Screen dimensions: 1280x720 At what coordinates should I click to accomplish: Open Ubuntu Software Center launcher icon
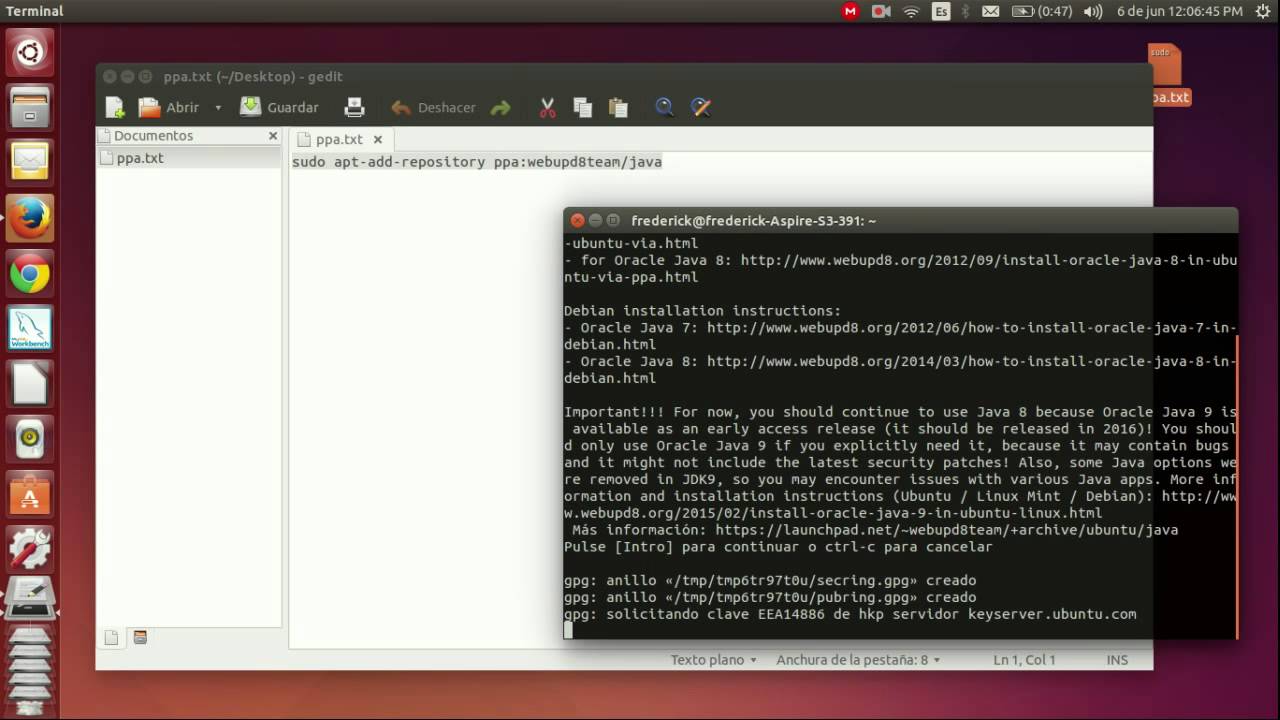(x=29, y=492)
